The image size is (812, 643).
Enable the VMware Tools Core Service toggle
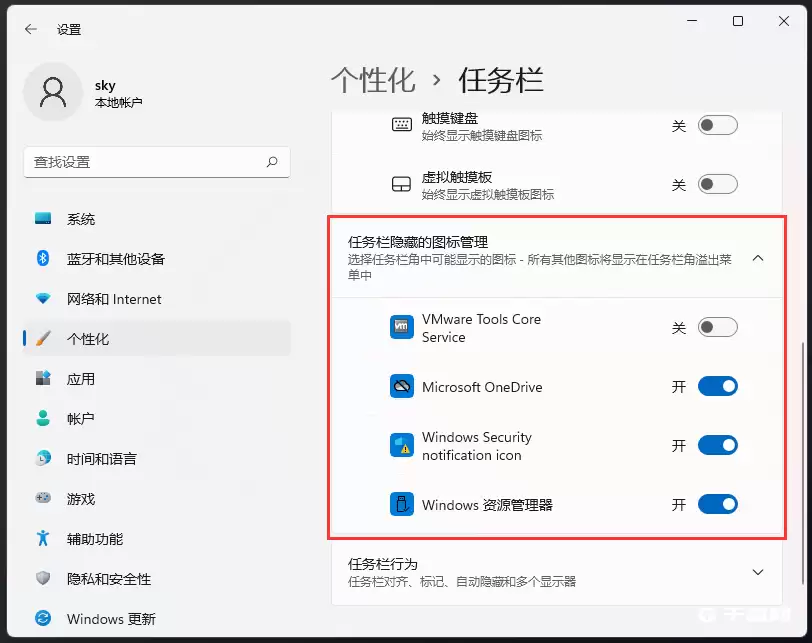[x=717, y=327]
